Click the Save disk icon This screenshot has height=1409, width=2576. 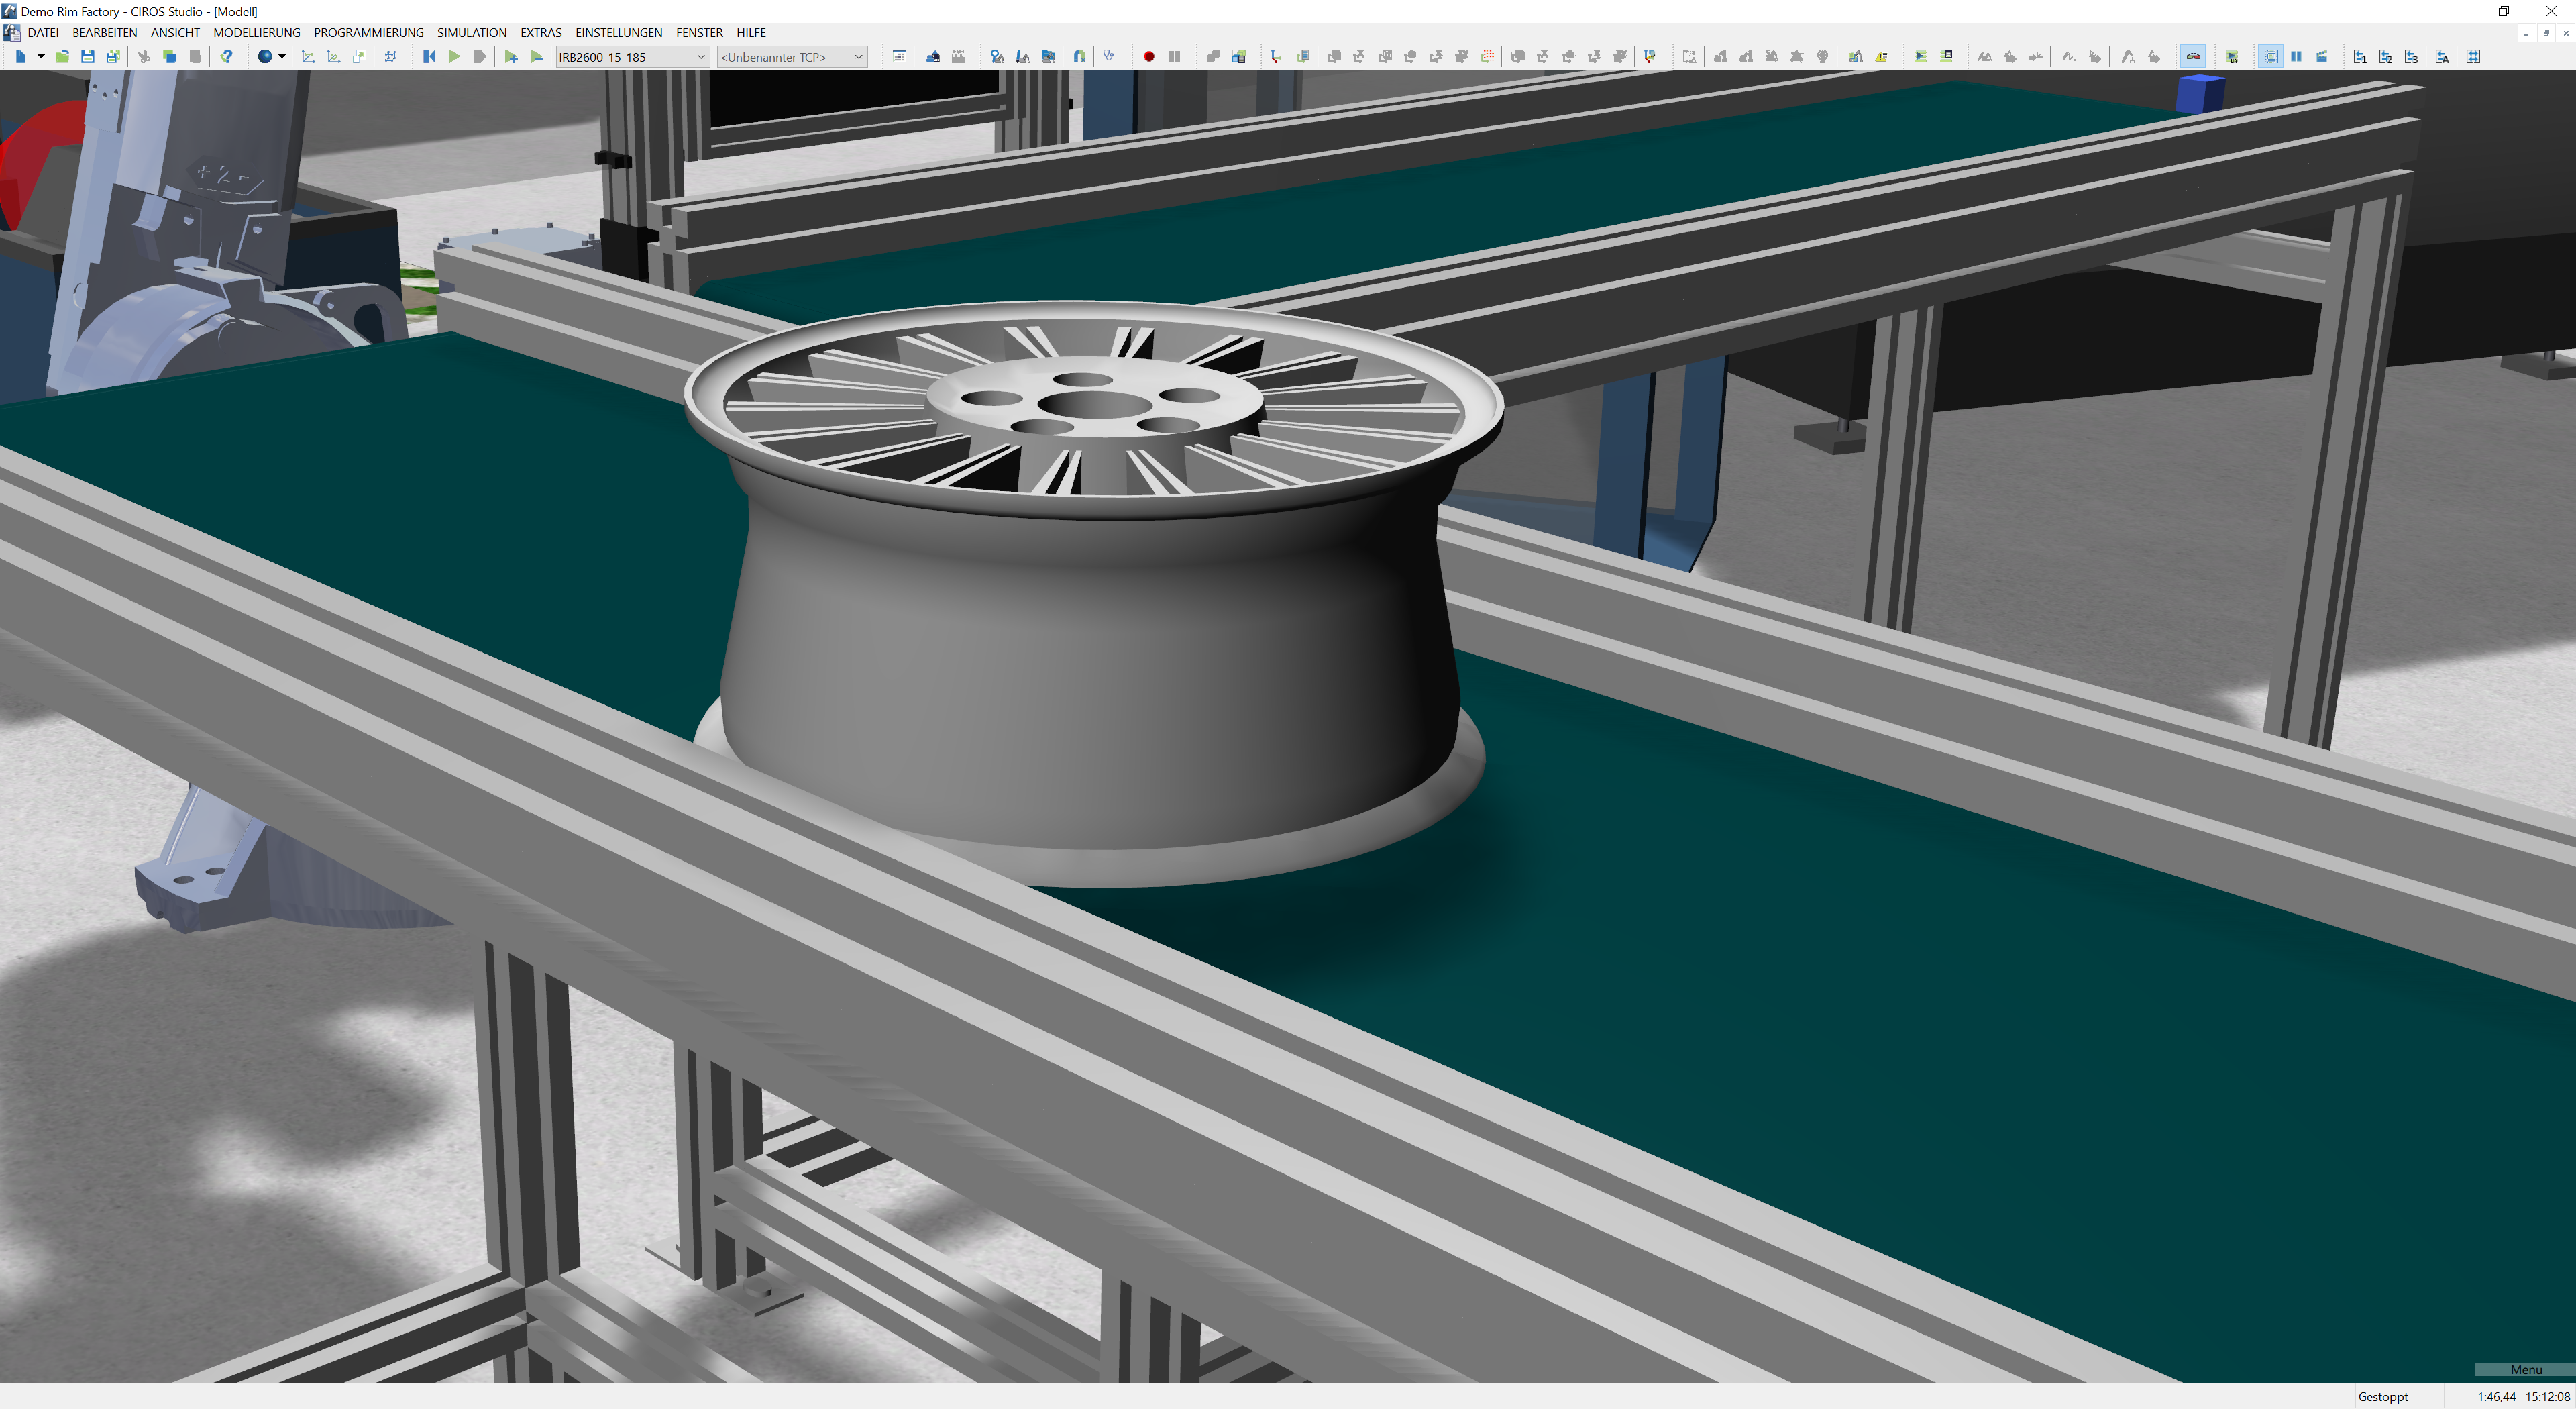tap(88, 57)
